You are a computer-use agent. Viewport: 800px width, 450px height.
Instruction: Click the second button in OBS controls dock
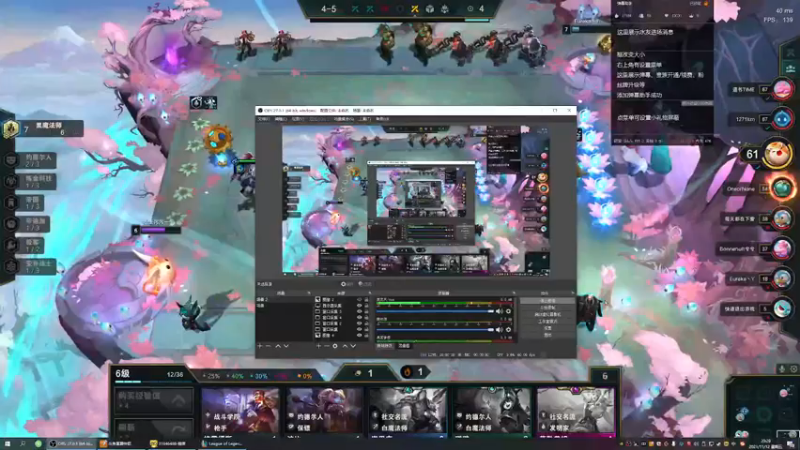[547, 308]
